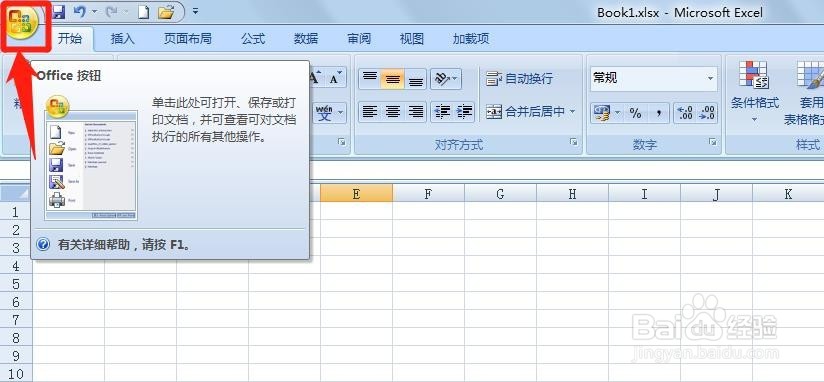Toggle middle vertical alignment
Screen dimensions: 824x382
click(x=393, y=79)
